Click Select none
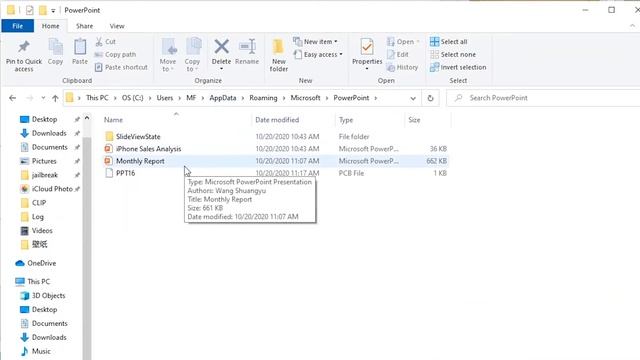Screen dimensions: 640x360 coord(453,54)
